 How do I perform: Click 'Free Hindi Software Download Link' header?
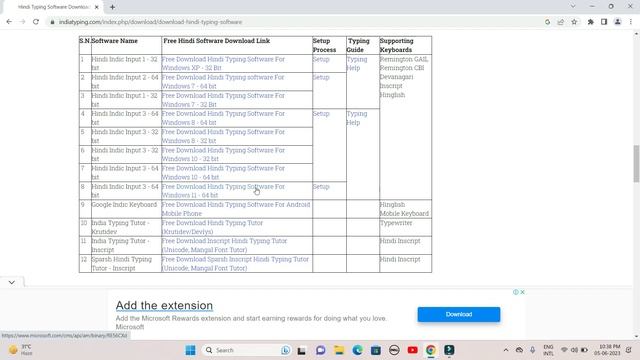click(216, 41)
